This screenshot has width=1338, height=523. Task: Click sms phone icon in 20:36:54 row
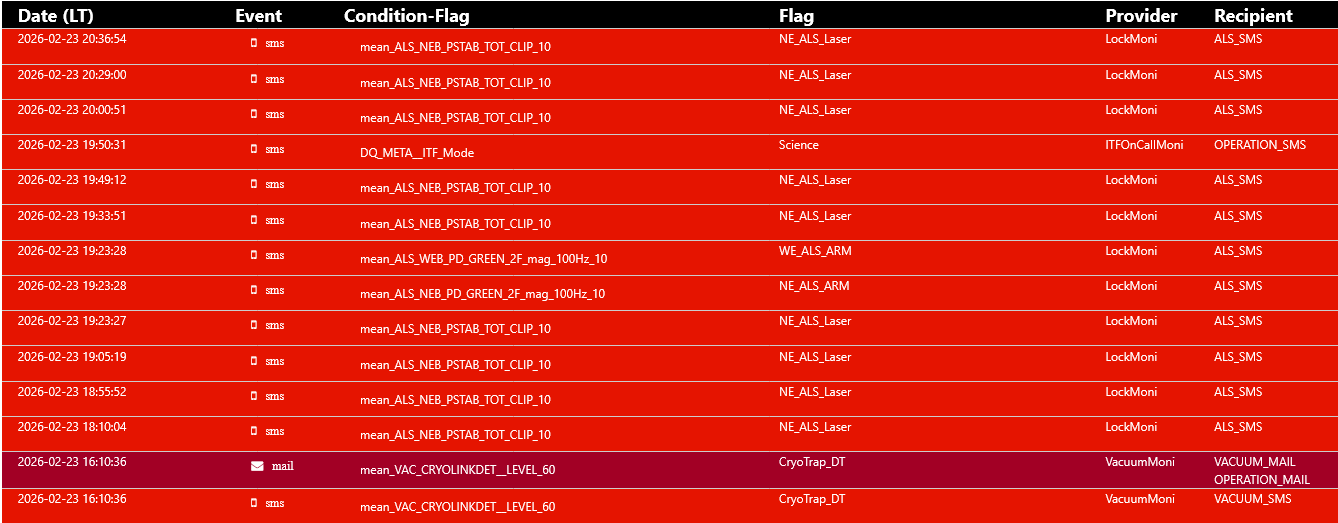click(x=254, y=43)
